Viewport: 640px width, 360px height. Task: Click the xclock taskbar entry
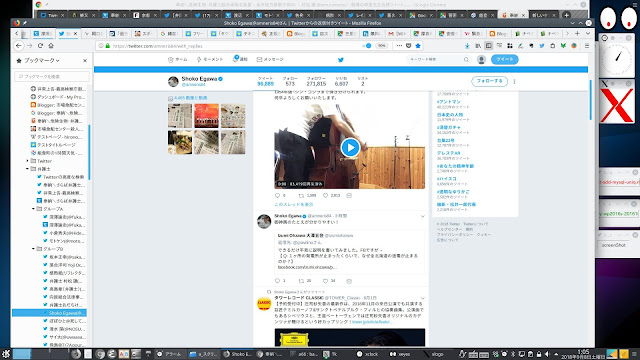click(x=368, y=354)
